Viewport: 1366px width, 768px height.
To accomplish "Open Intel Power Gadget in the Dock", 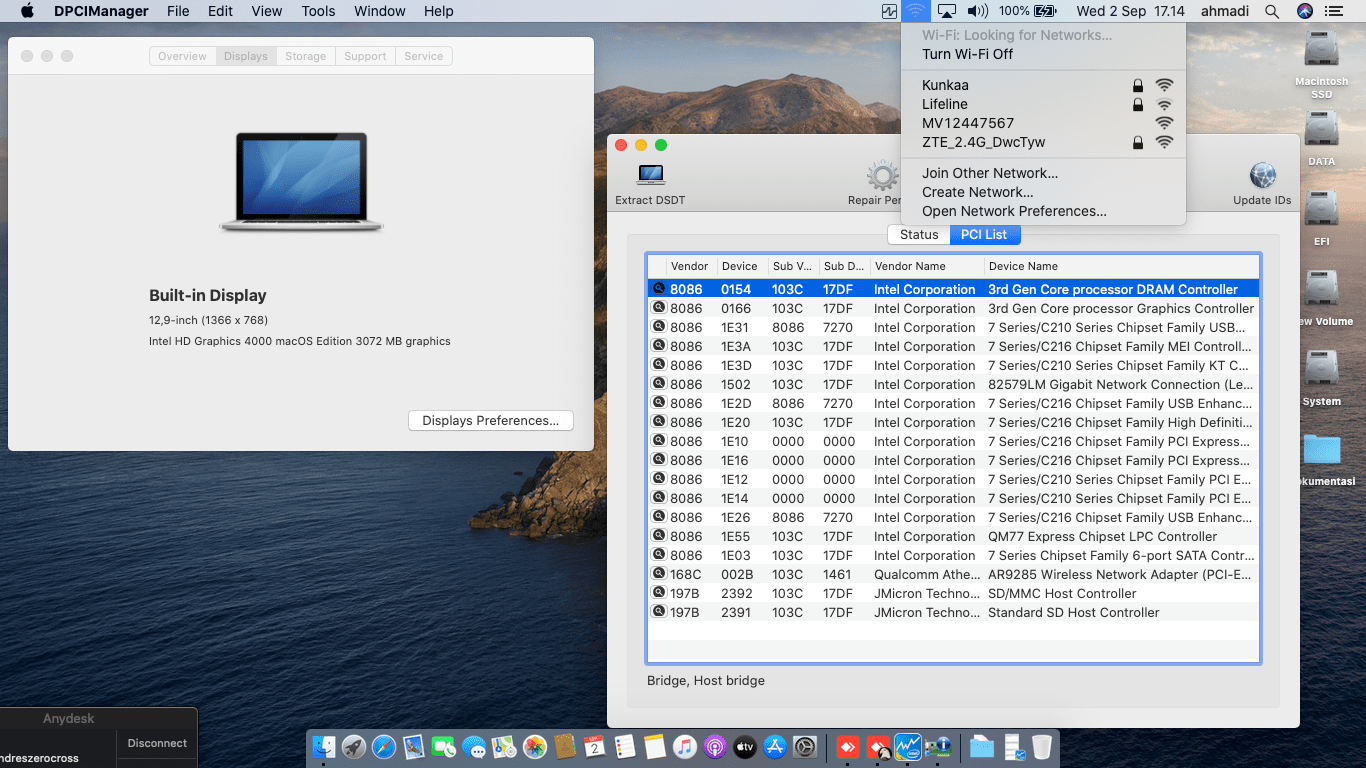I will click(x=908, y=746).
